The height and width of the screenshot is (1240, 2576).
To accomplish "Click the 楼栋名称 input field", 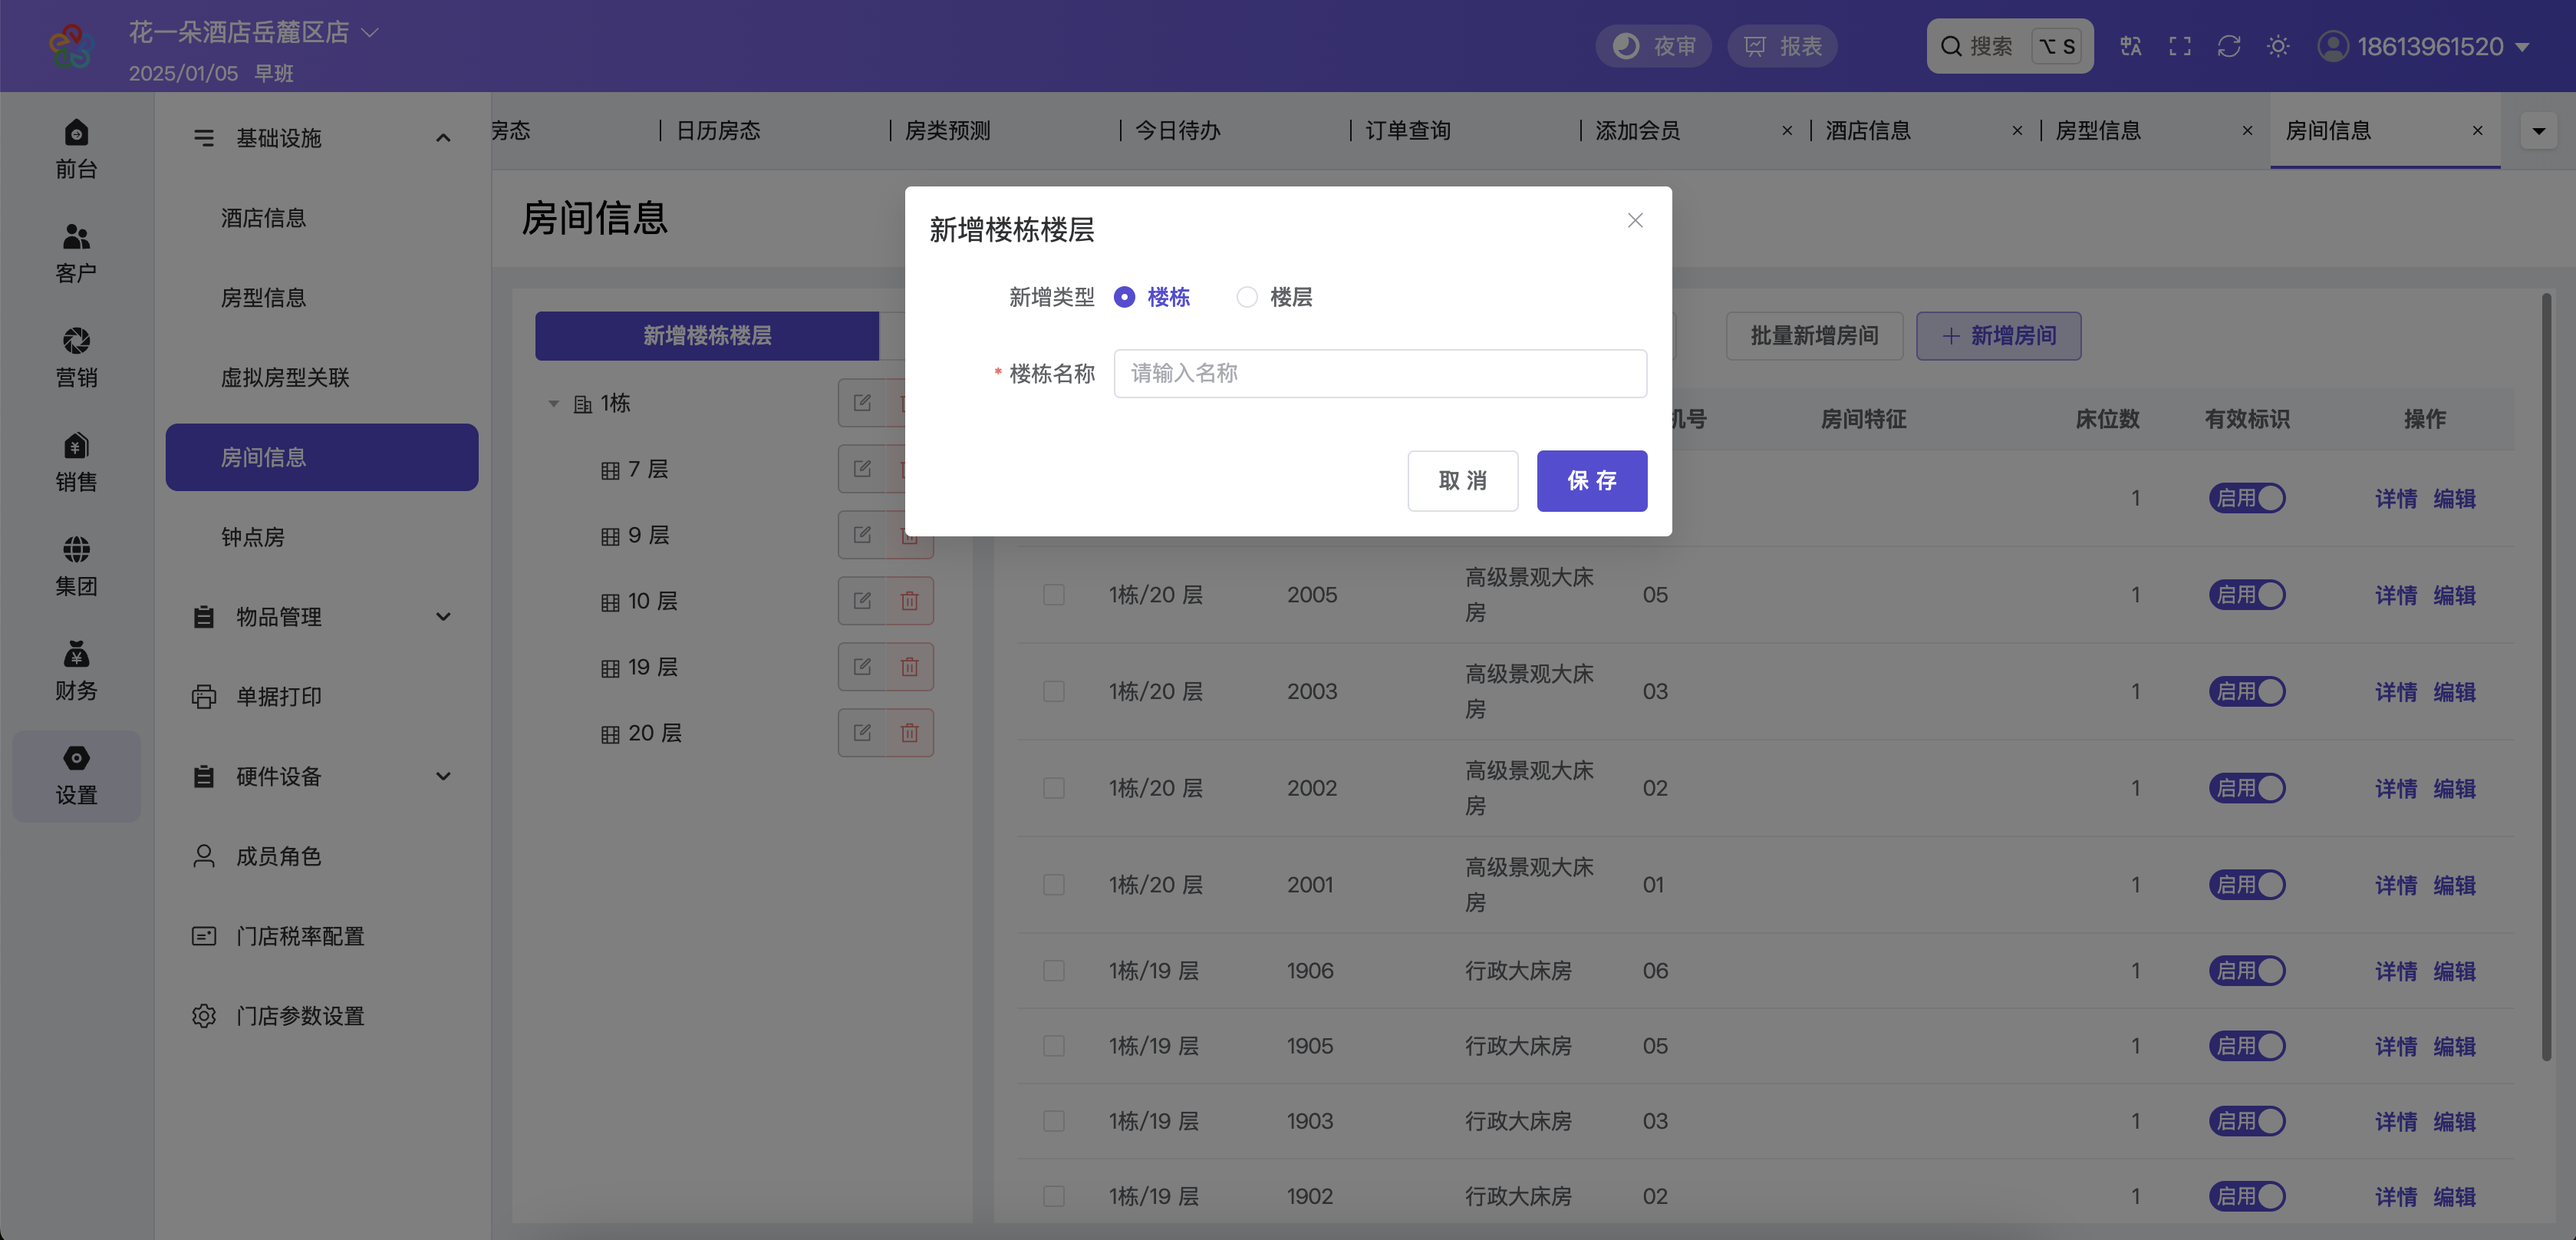I will point(1380,373).
